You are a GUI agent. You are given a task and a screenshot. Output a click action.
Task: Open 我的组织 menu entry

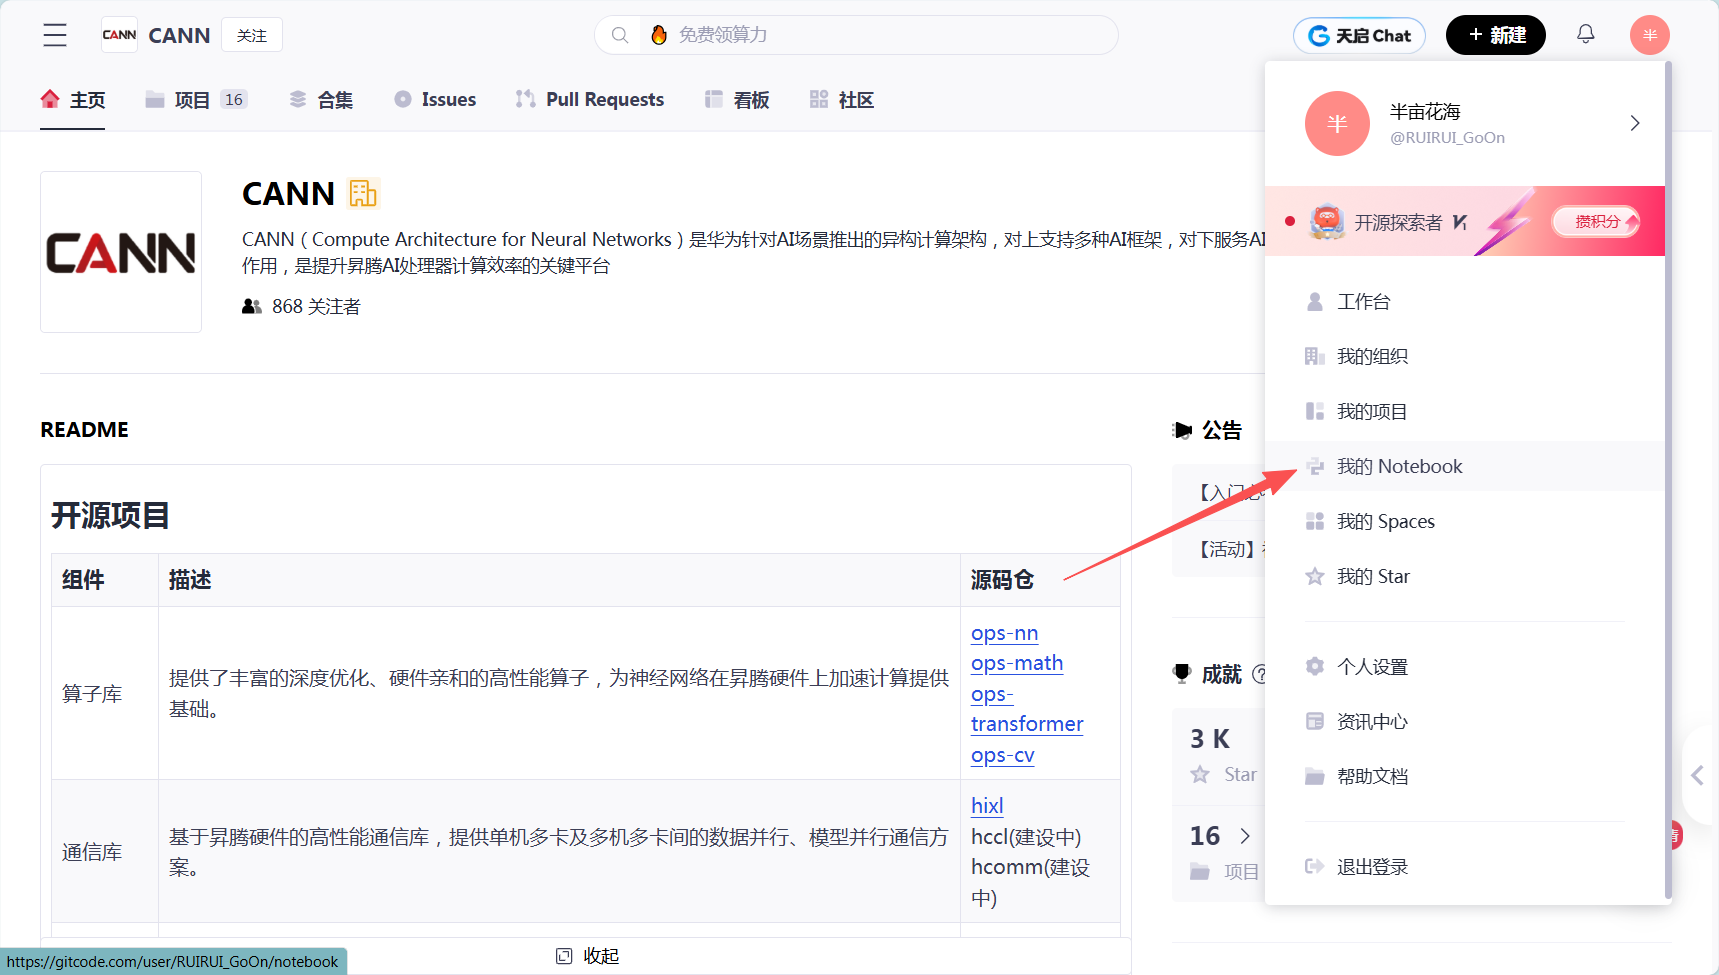[x=1465, y=356]
